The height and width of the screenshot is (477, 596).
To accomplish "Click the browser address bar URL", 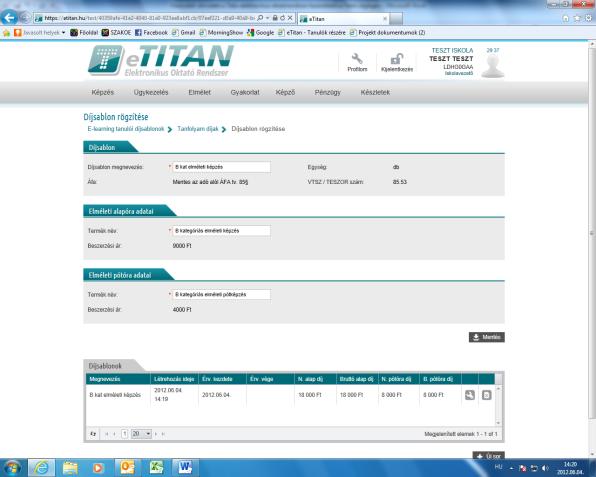I will (149, 18).
